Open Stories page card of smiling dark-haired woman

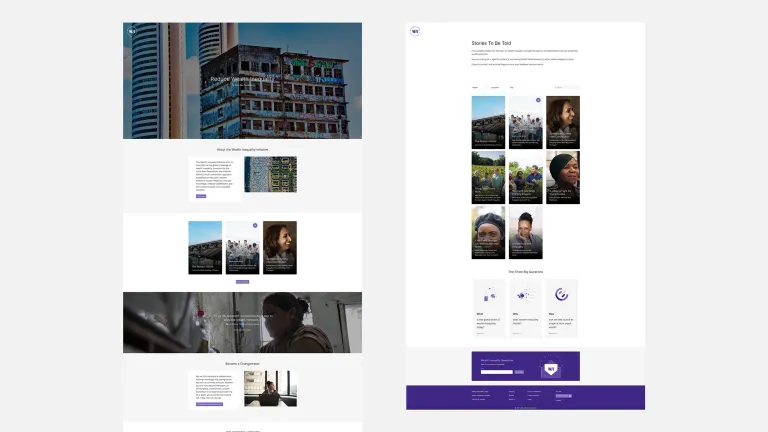click(563, 122)
